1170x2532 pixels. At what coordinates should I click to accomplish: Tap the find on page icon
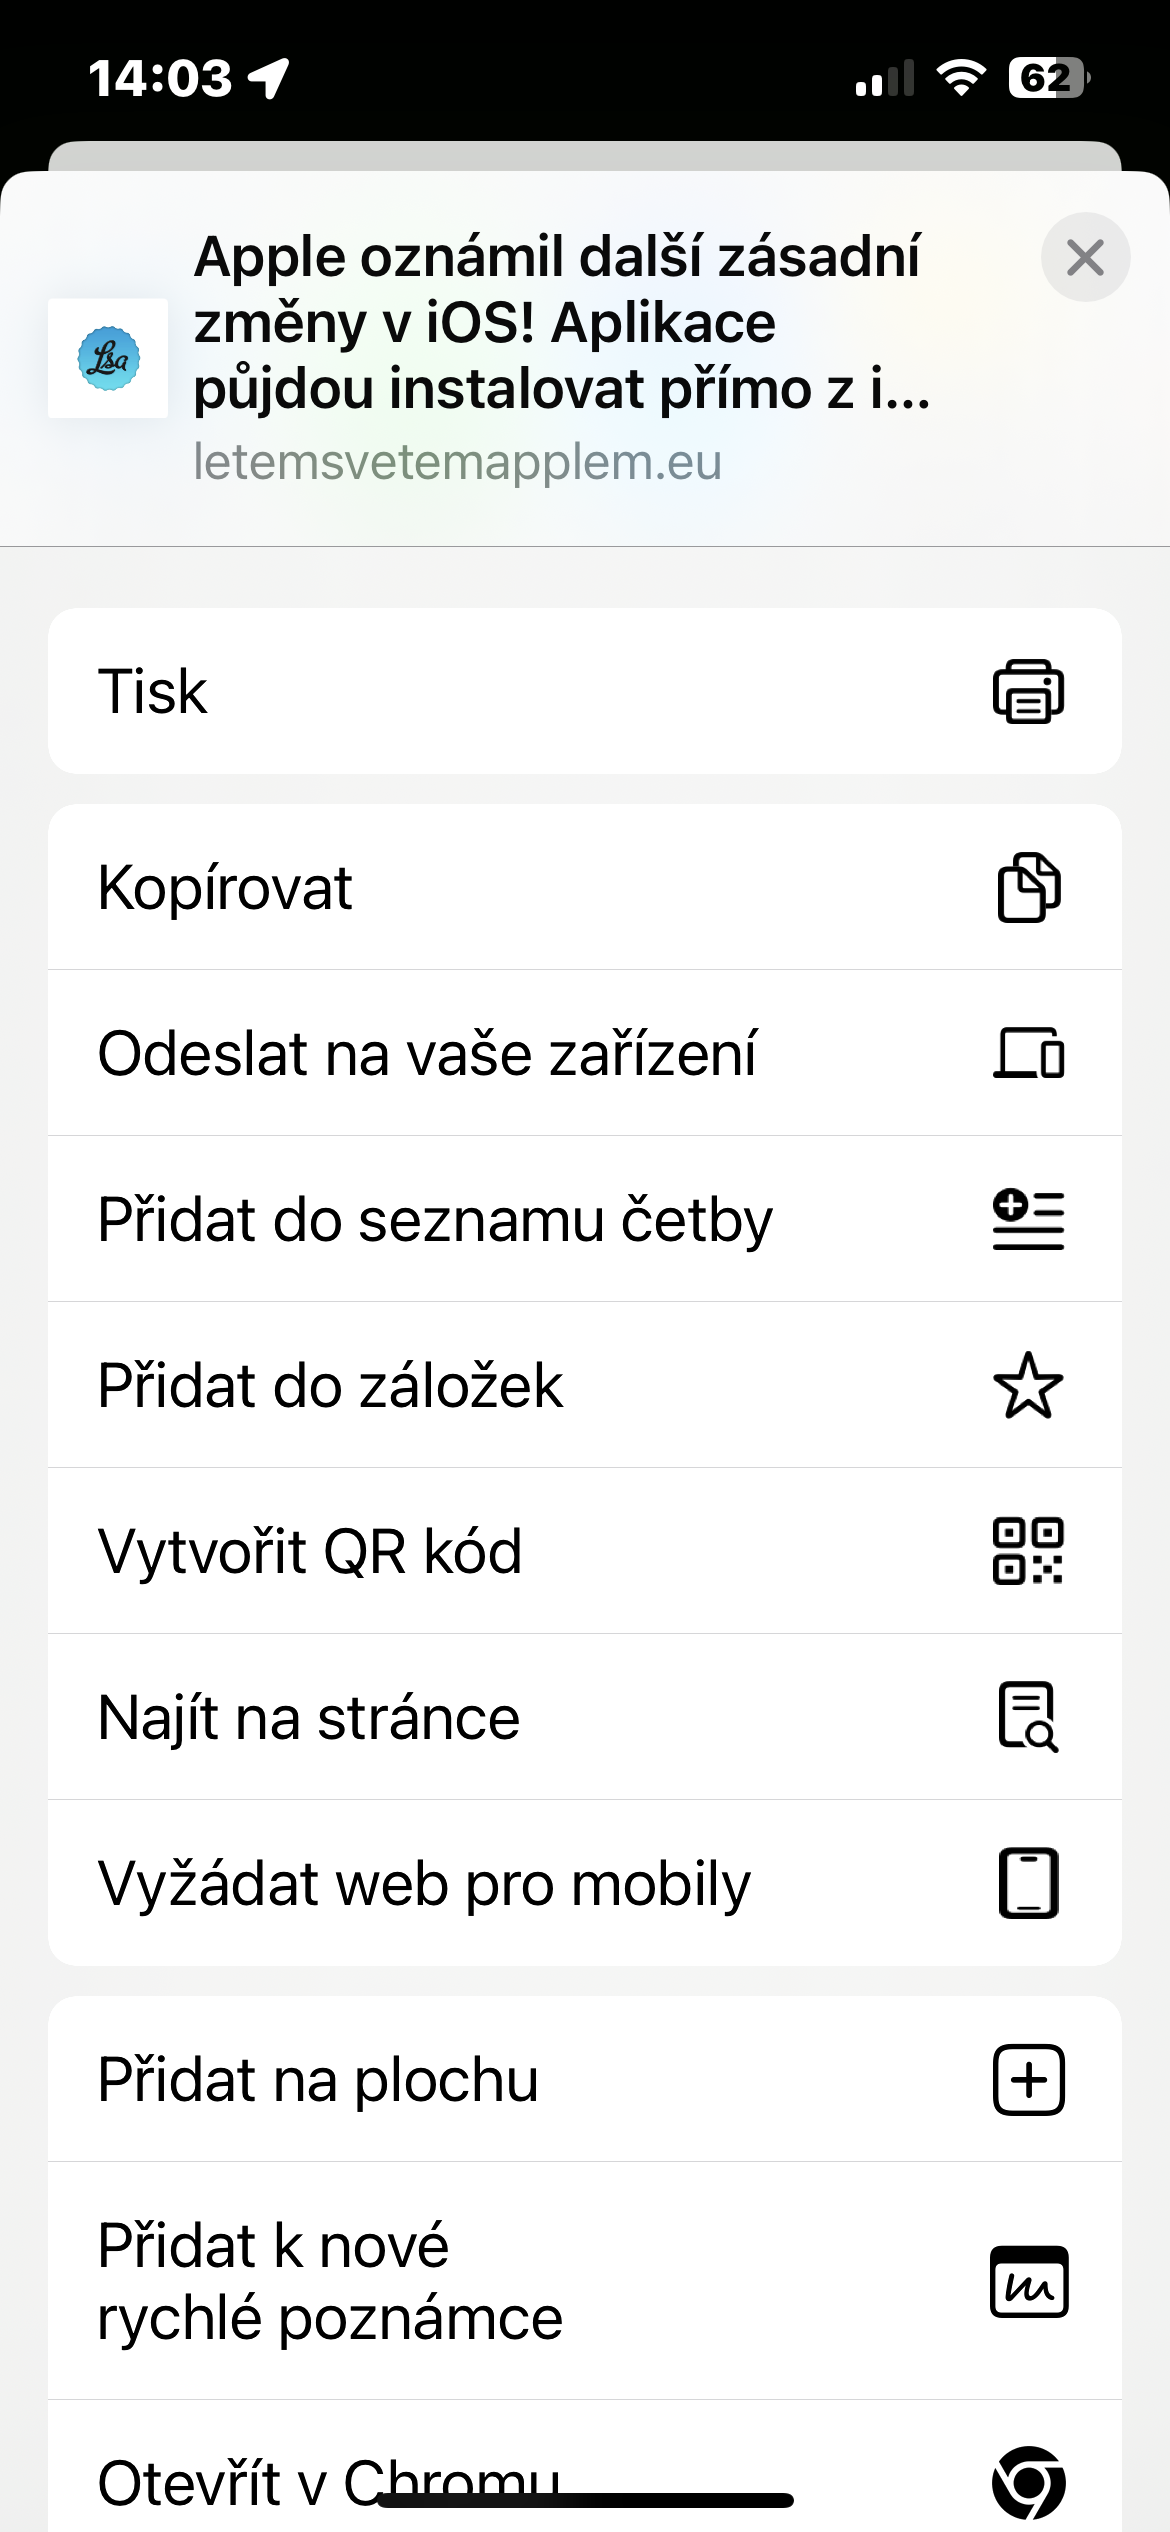[x=1028, y=1717]
